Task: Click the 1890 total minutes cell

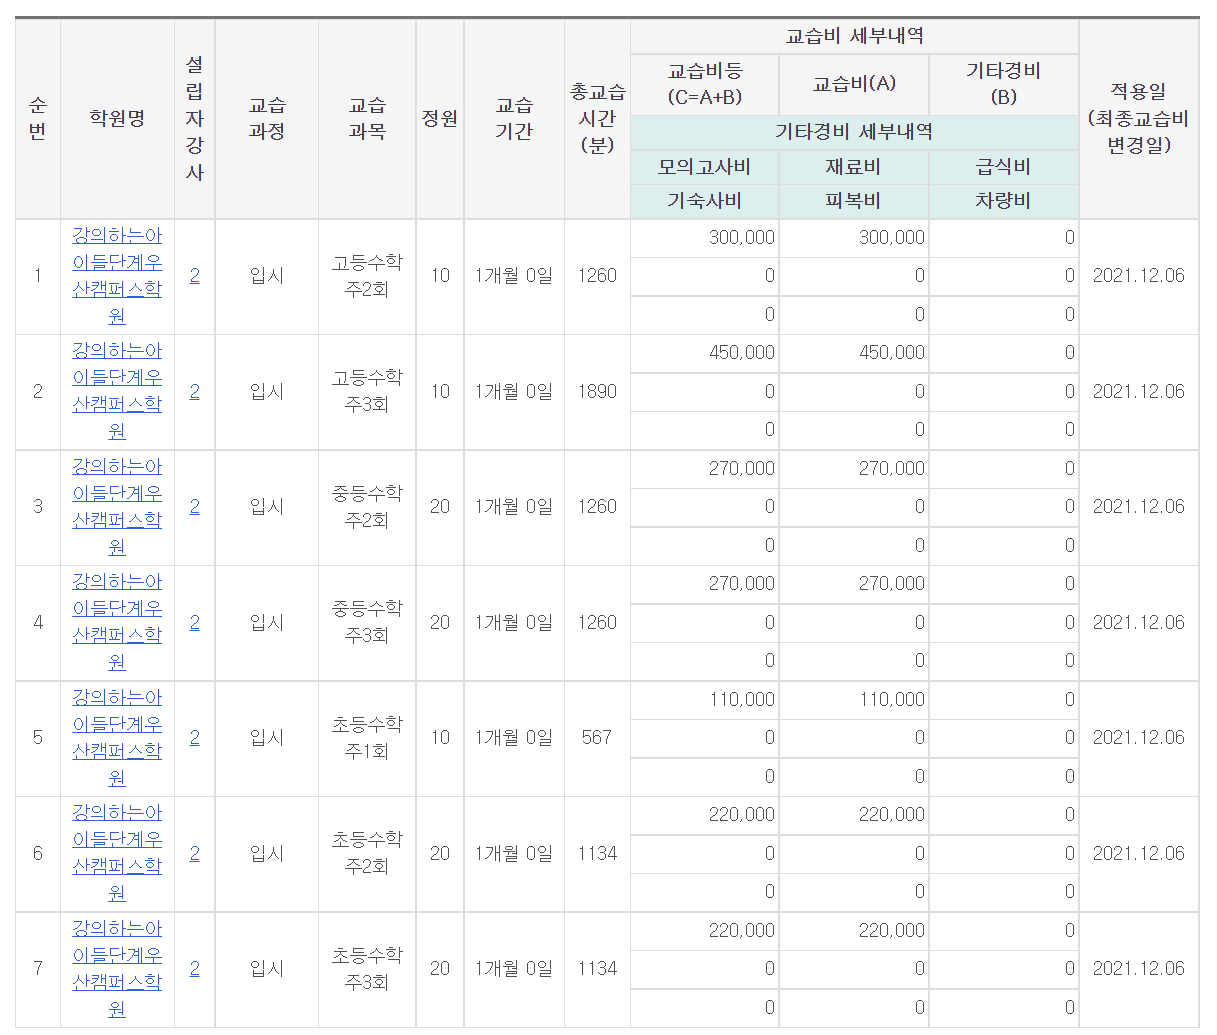Action: pyautogui.click(x=597, y=392)
